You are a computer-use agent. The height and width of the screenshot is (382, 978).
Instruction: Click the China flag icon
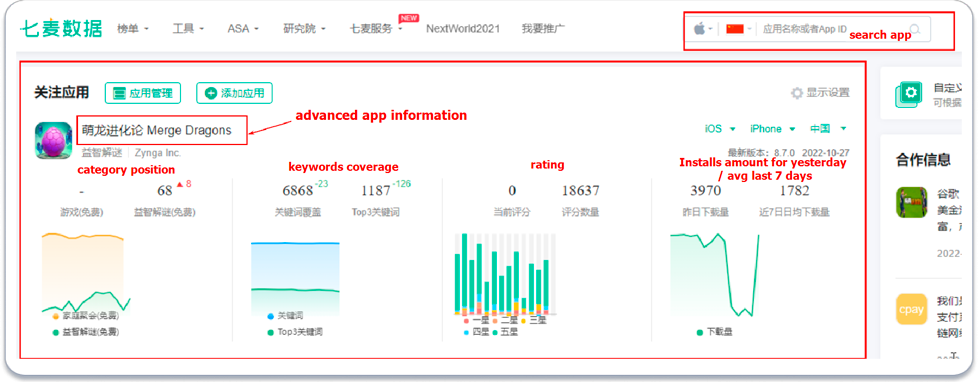(735, 29)
